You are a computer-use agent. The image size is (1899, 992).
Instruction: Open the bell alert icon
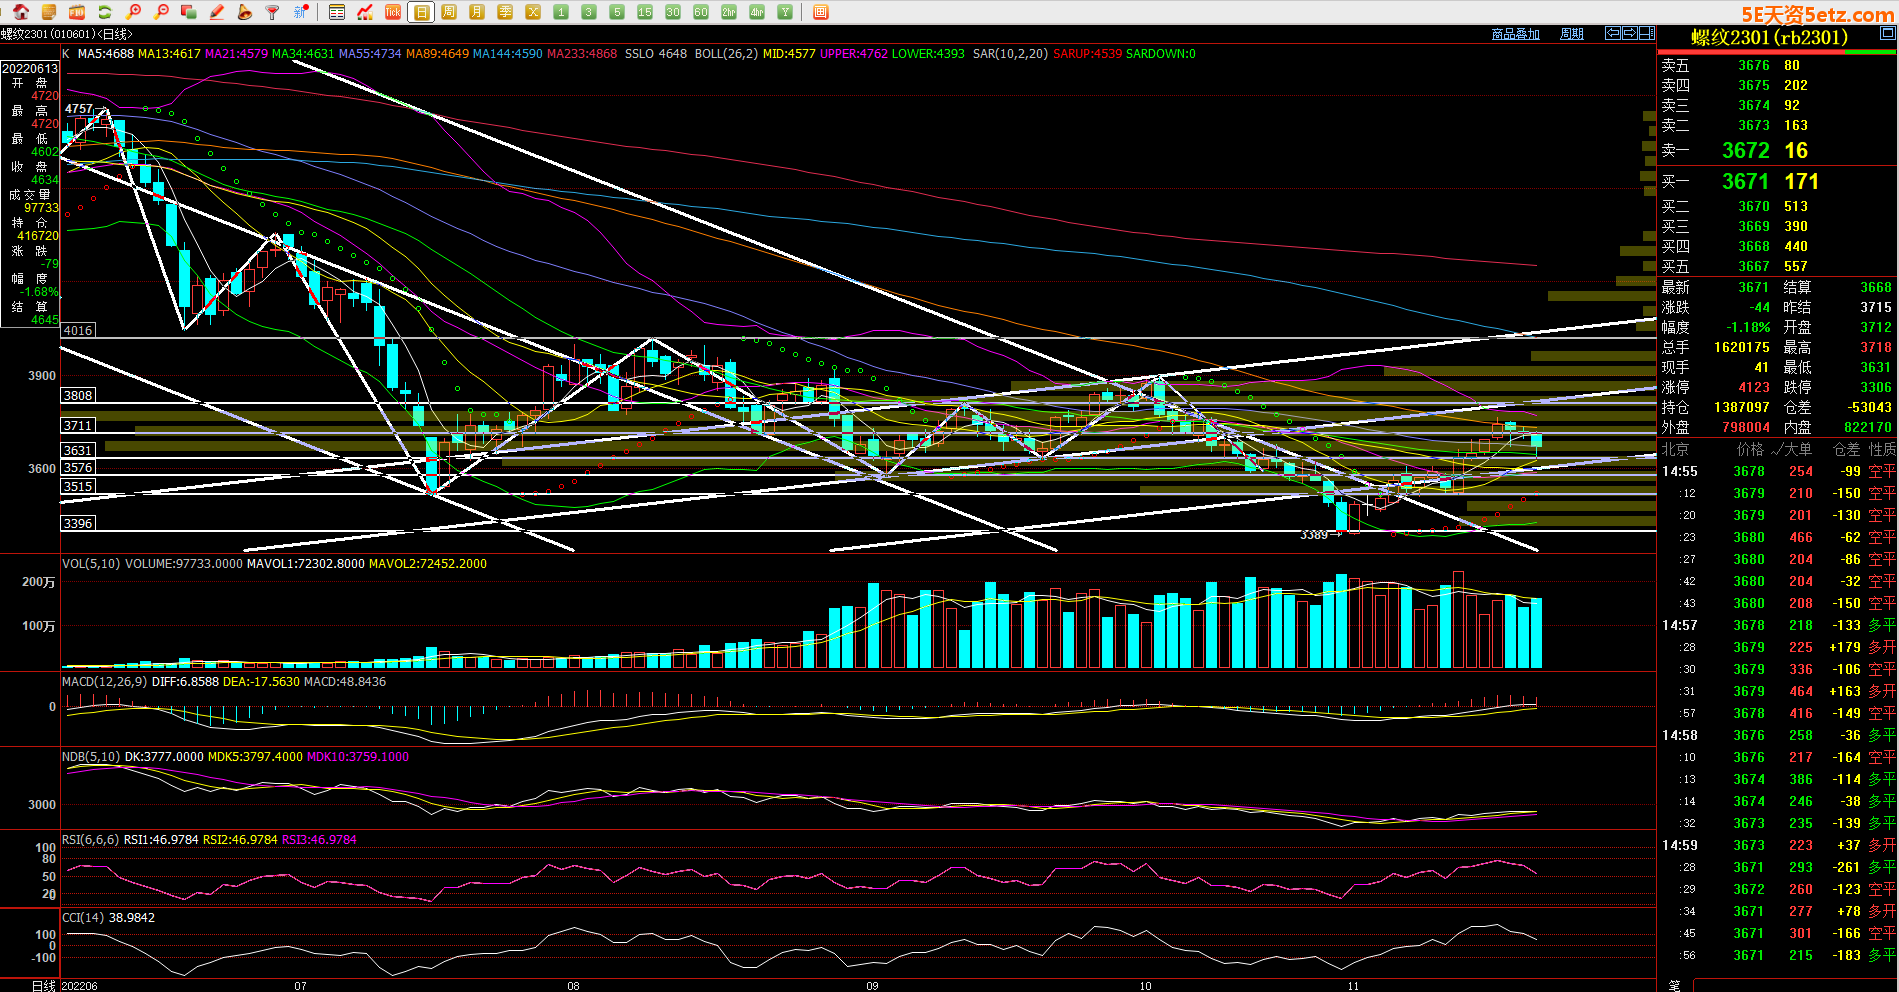point(245,12)
